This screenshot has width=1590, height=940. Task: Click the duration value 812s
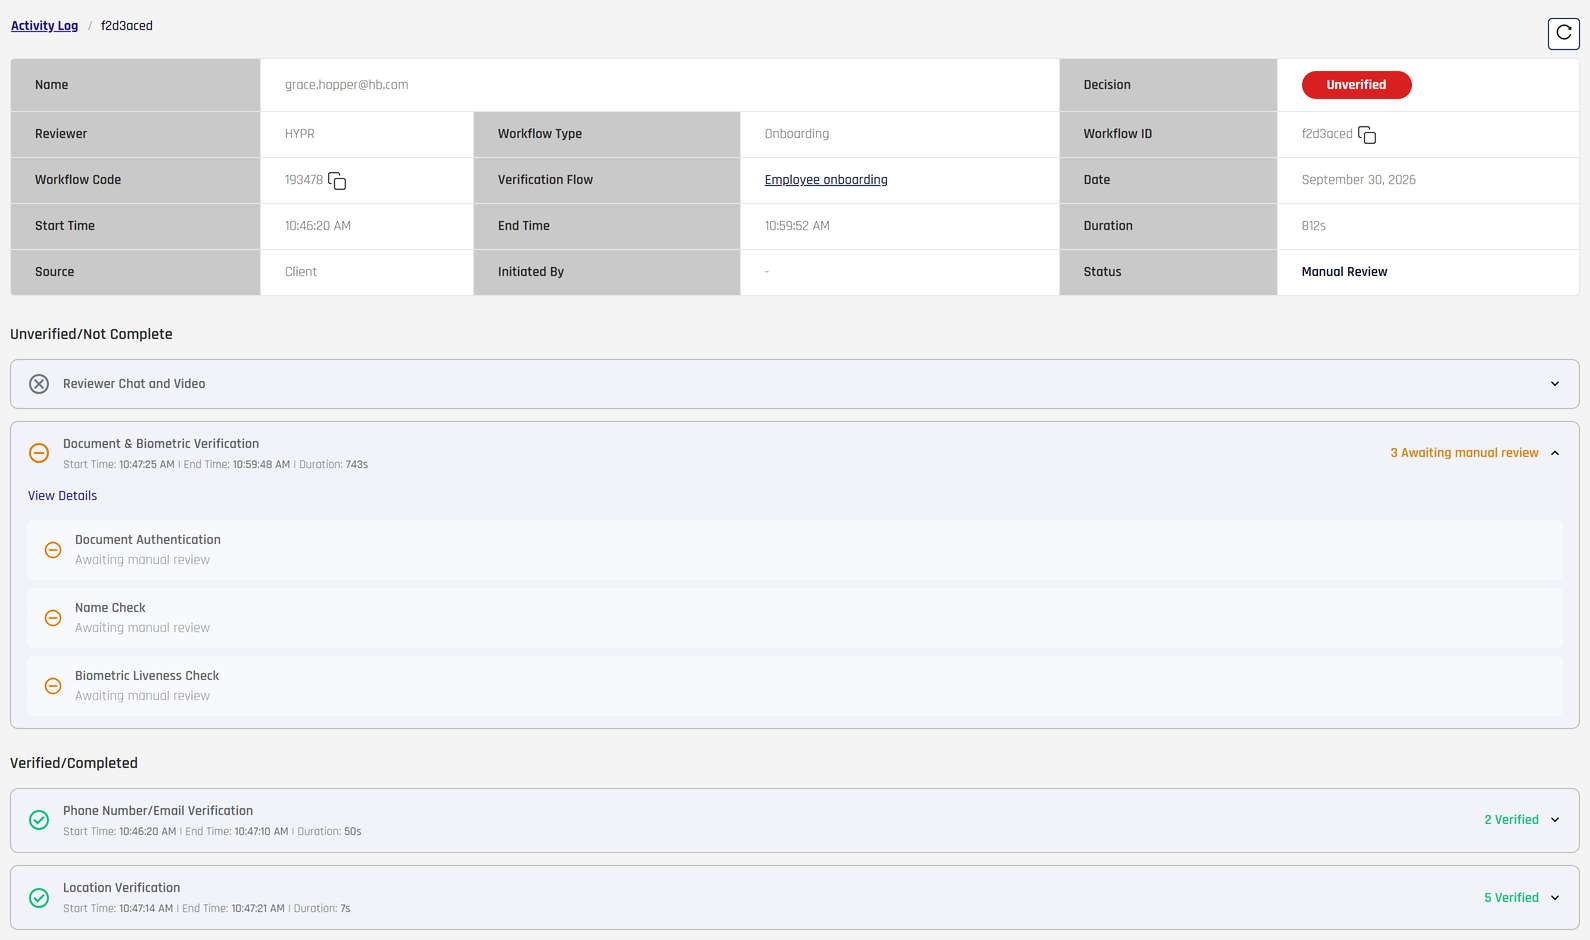click(1313, 226)
